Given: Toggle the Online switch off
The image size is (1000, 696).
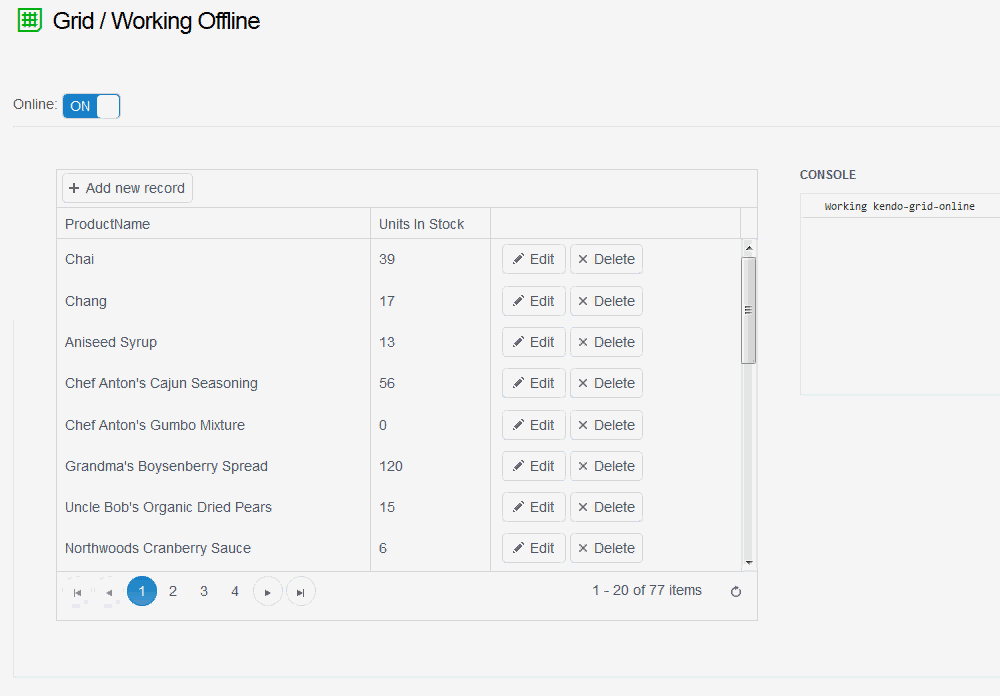Looking at the screenshot, I should point(91,106).
